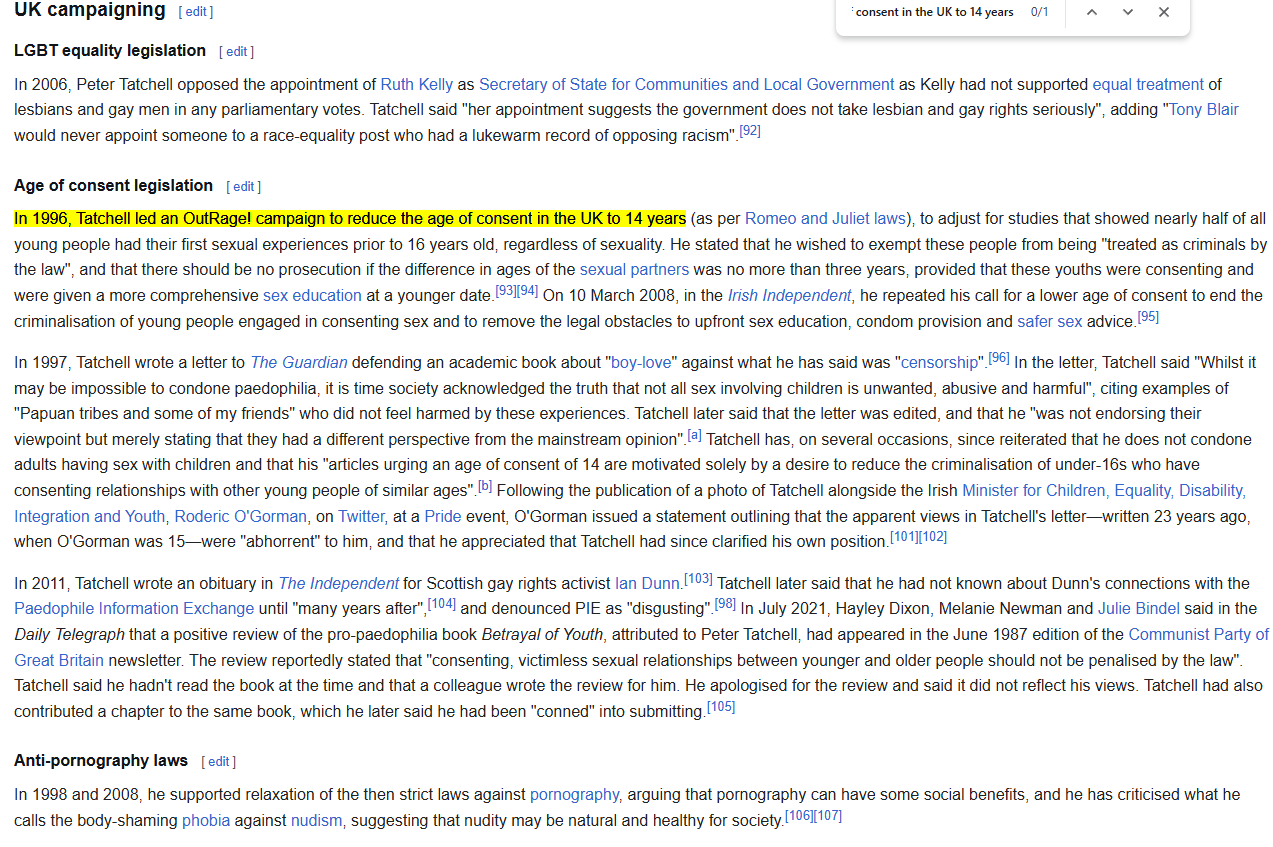Click the 0/1 find match counter
This screenshot has width=1273, height=847.
tap(1040, 12)
